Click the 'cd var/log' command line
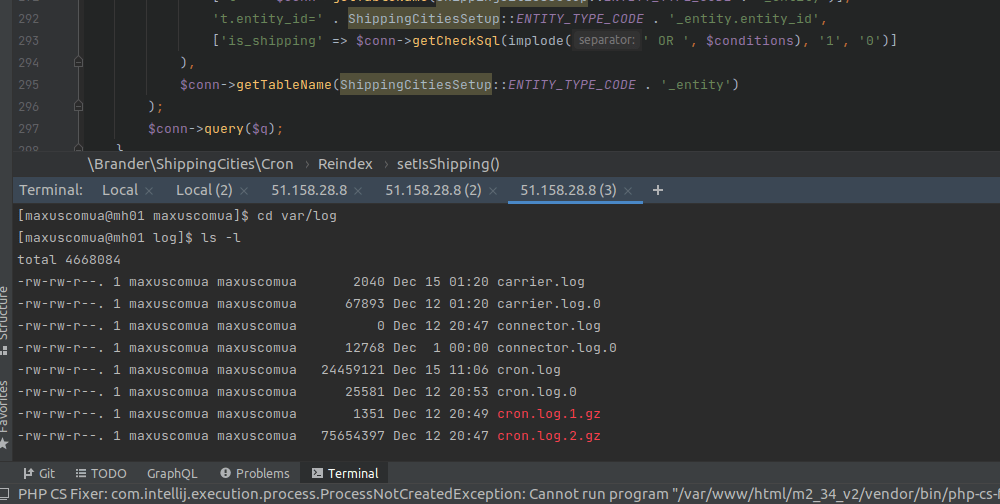Image resolution: width=1000 pixels, height=504 pixels. coord(297,216)
